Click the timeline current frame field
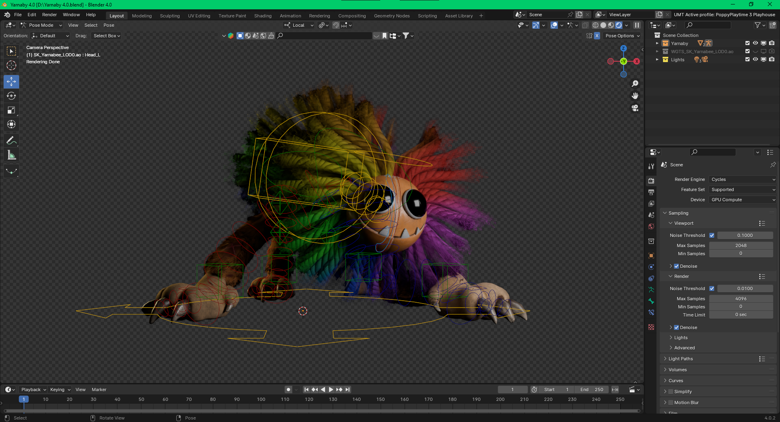Screen dimensions: 780x422 click(x=512, y=390)
